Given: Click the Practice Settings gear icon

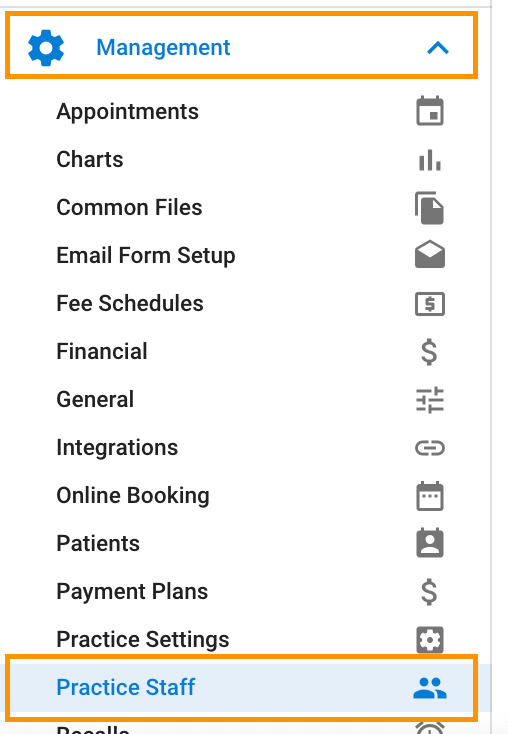Looking at the screenshot, I should tap(430, 639).
